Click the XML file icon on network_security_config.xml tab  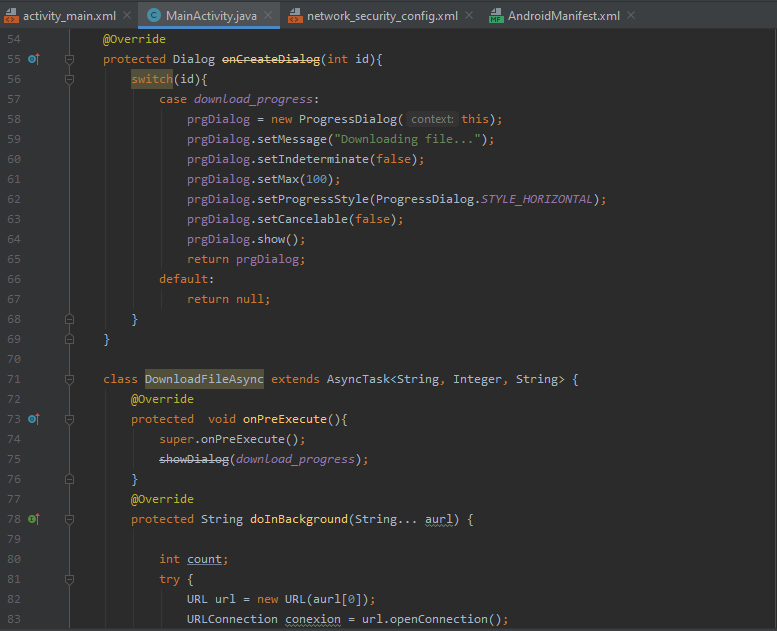click(x=295, y=16)
